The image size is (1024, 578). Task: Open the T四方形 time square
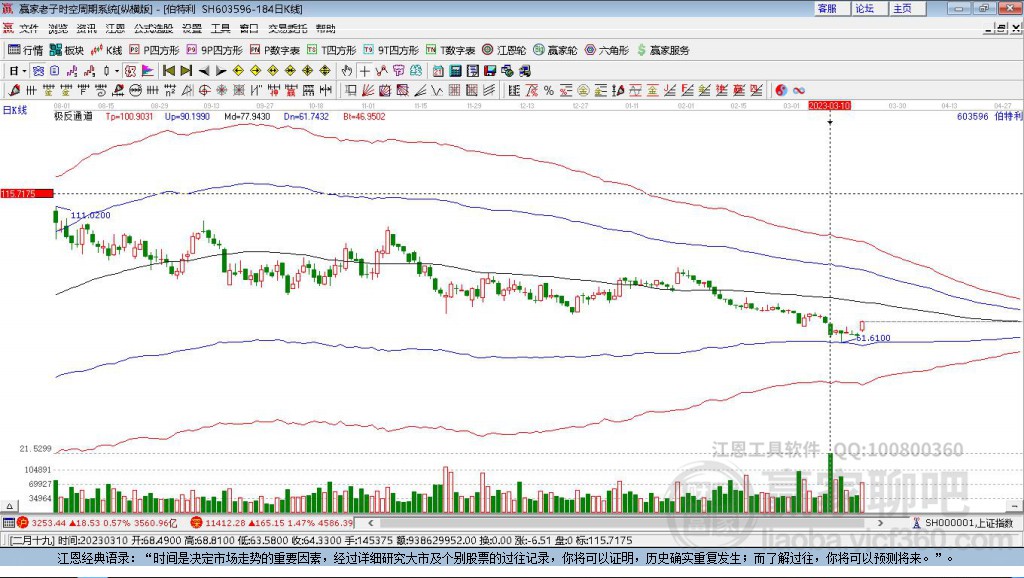click(331, 50)
